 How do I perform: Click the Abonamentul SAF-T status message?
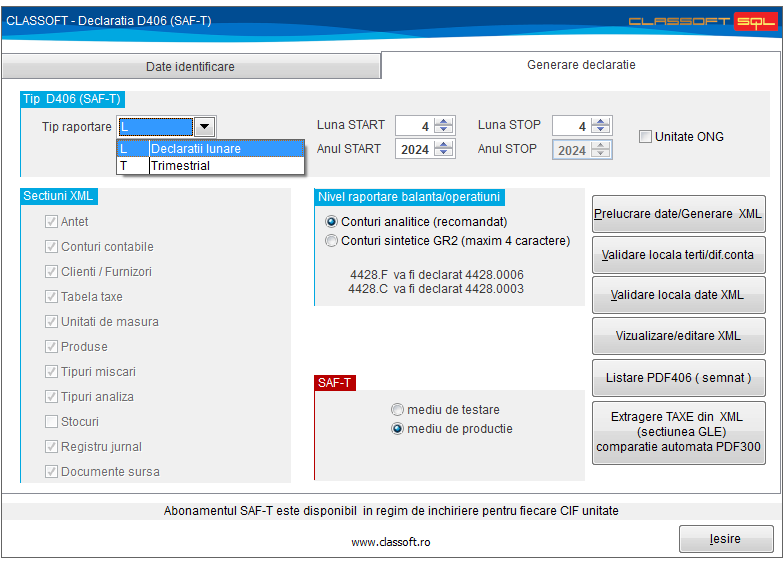391,510
